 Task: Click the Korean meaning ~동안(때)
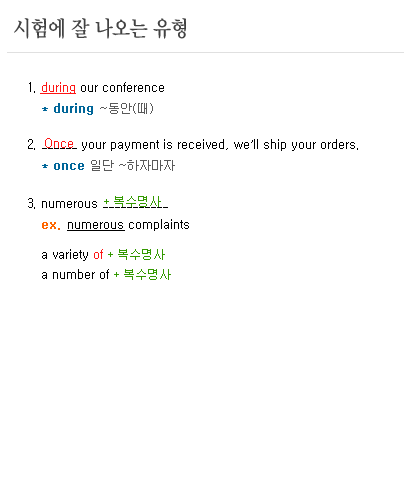[127, 109]
